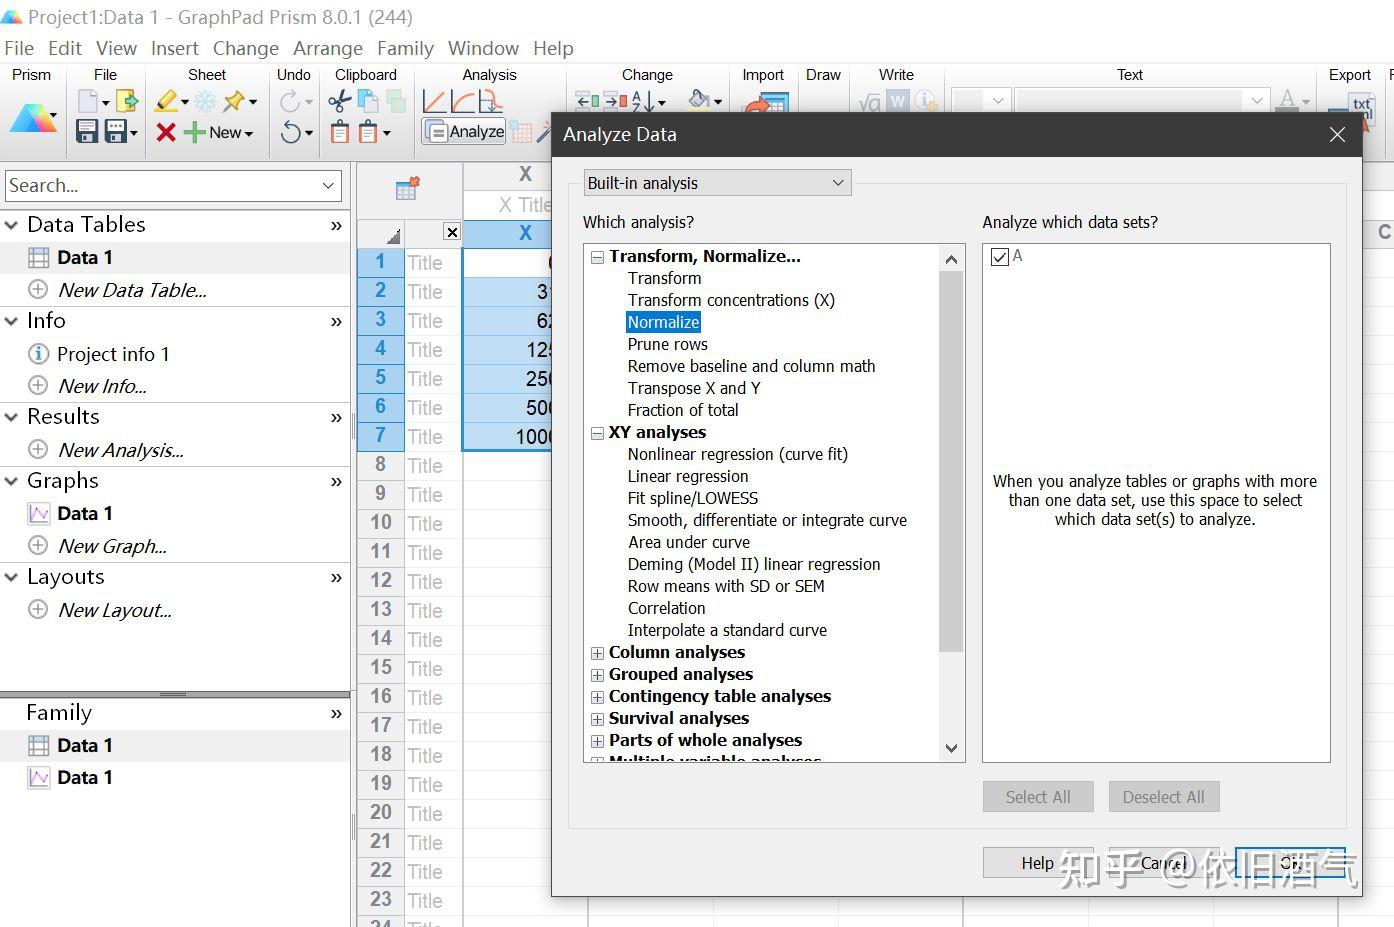Click the Open file arrow icon

(127, 101)
